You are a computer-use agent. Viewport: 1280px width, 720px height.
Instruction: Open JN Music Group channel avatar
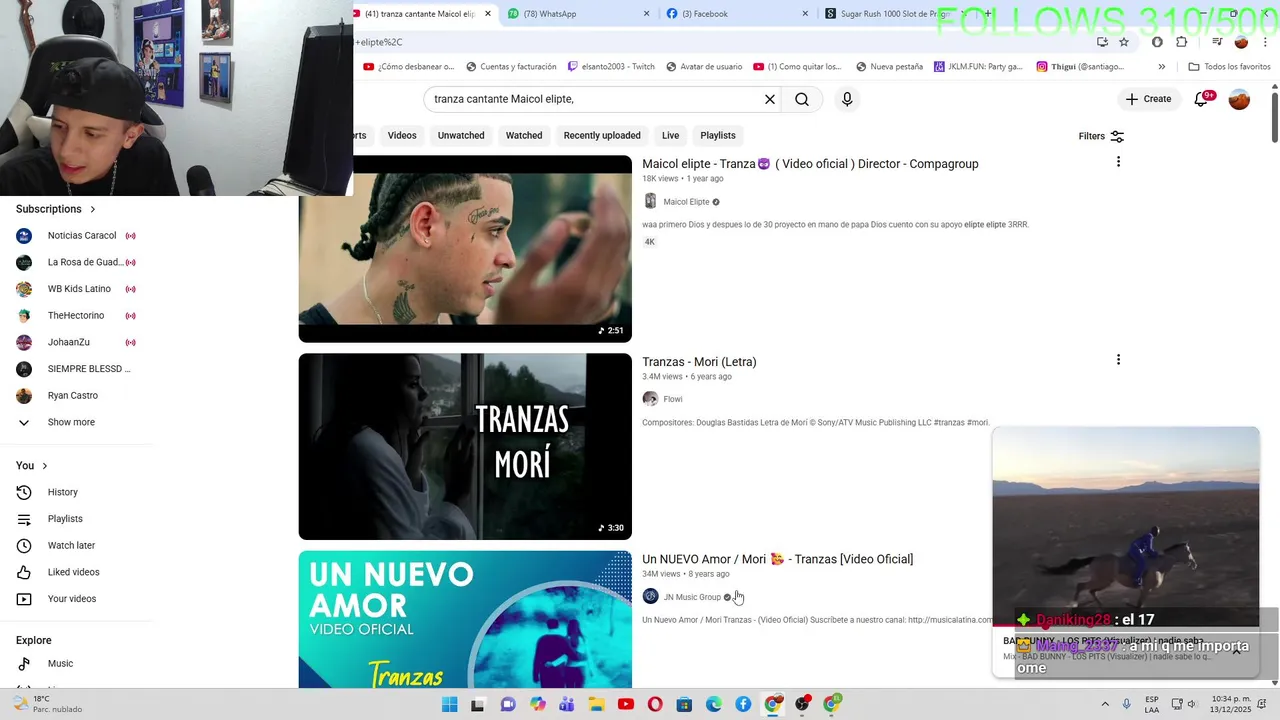click(650, 596)
